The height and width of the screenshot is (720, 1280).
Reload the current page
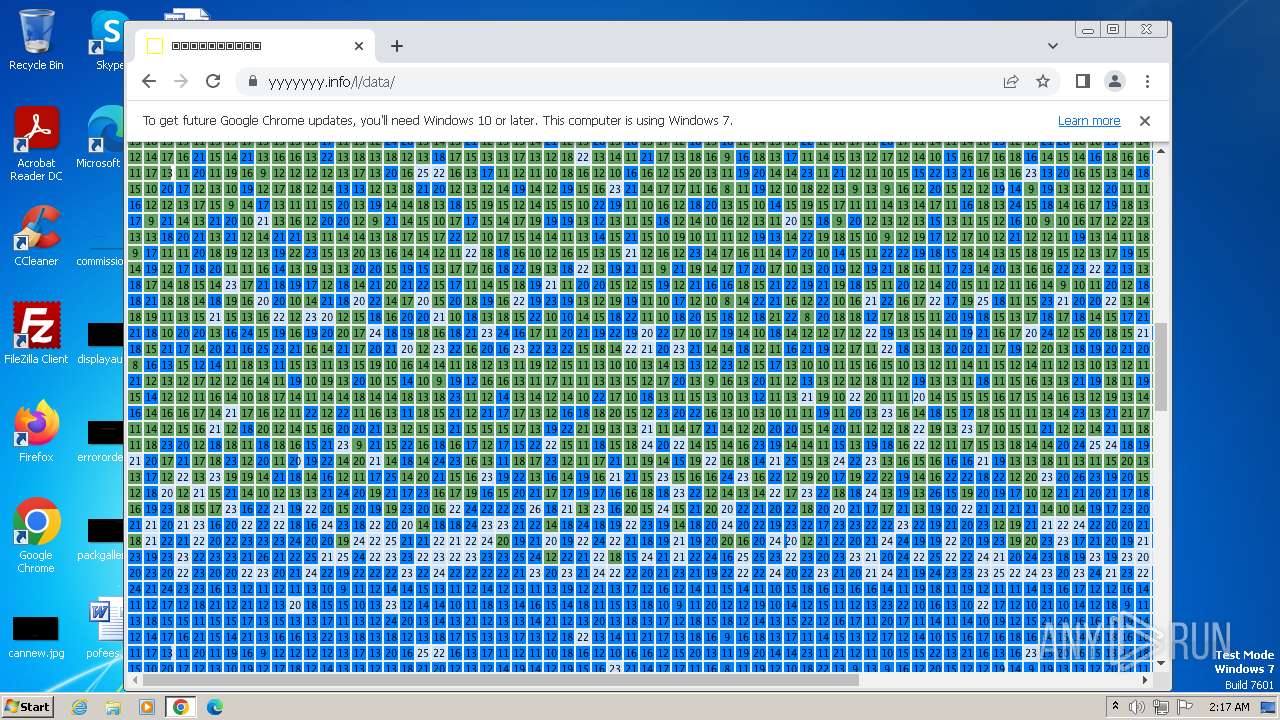tap(213, 81)
